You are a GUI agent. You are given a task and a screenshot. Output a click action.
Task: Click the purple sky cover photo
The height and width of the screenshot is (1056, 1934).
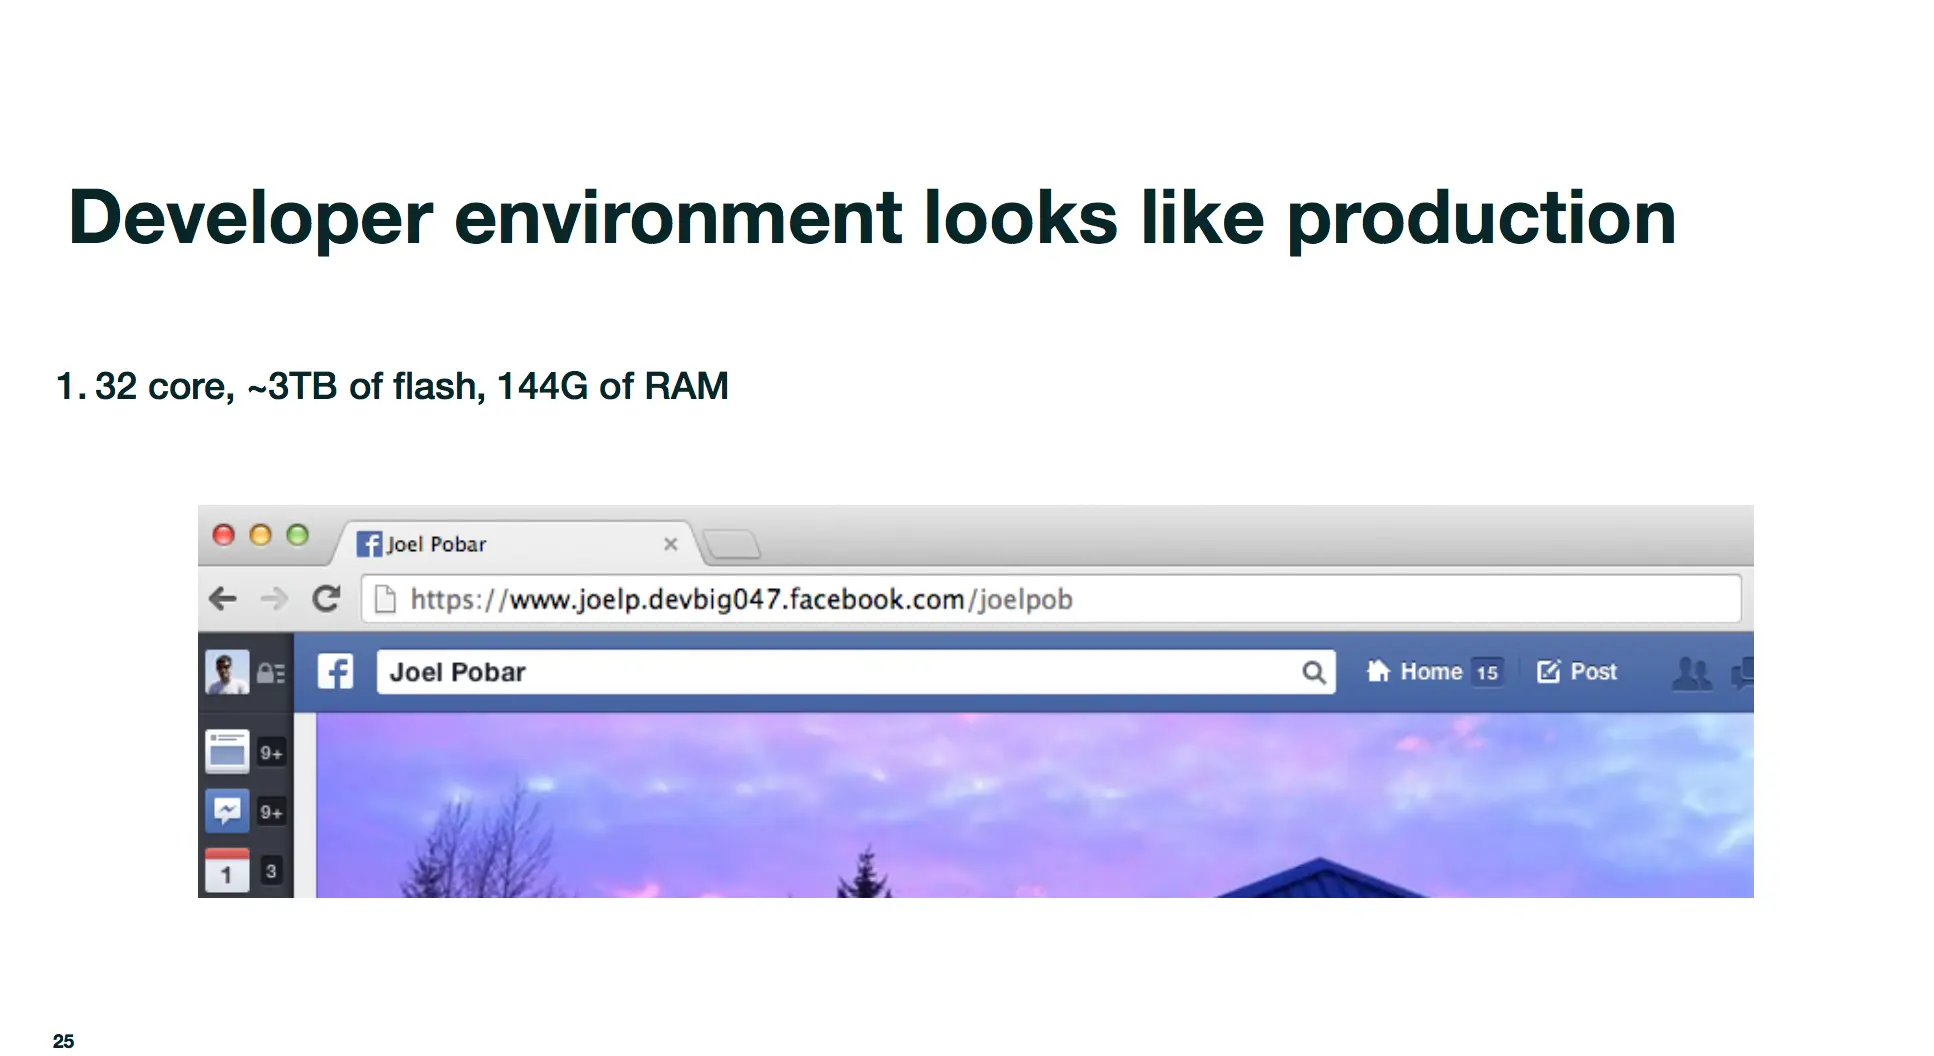[1035, 805]
